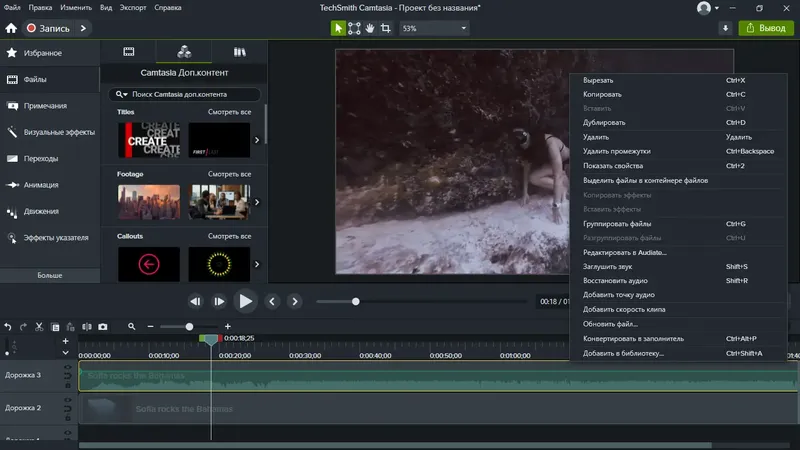Click the Split clip icon in timeline toolbar

(87, 326)
